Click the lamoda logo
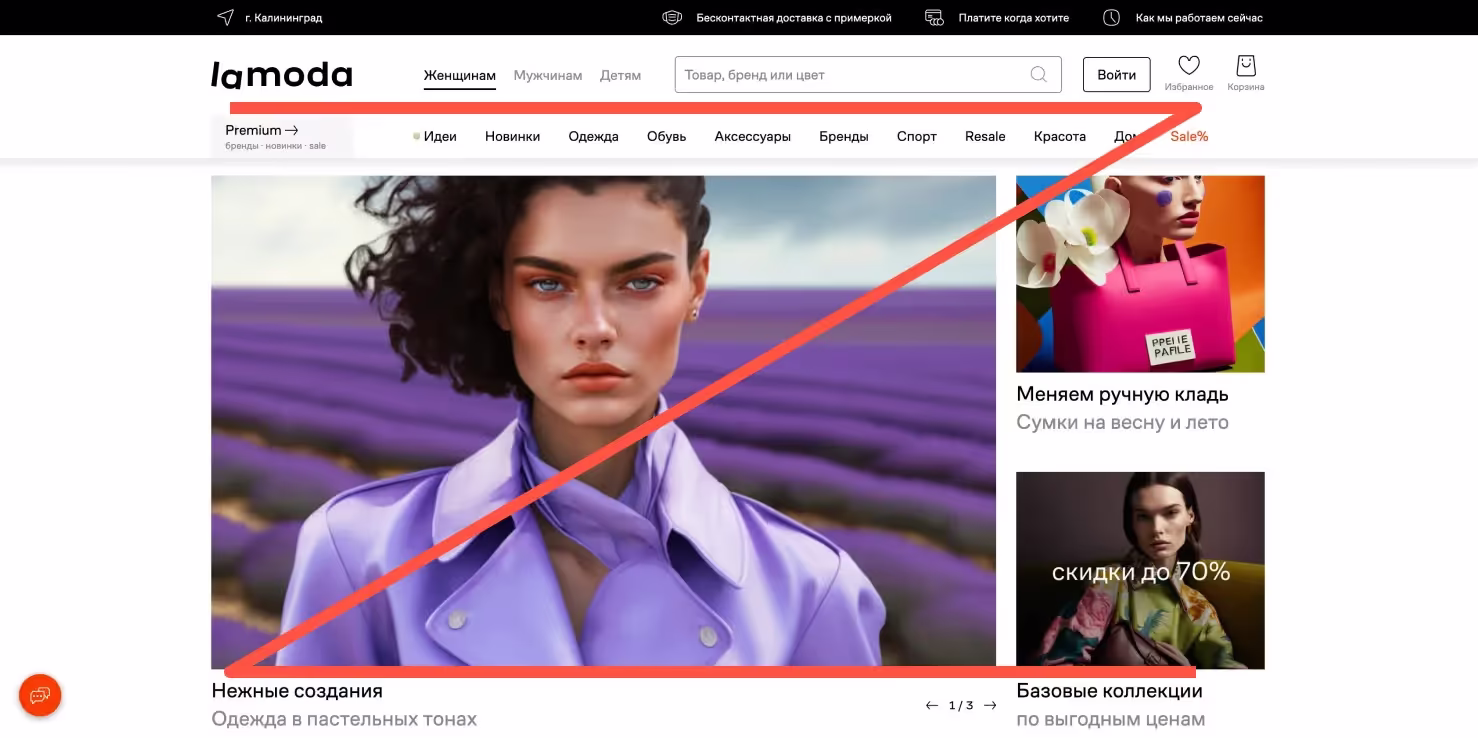The height and width of the screenshot is (738, 1478). pos(282,75)
